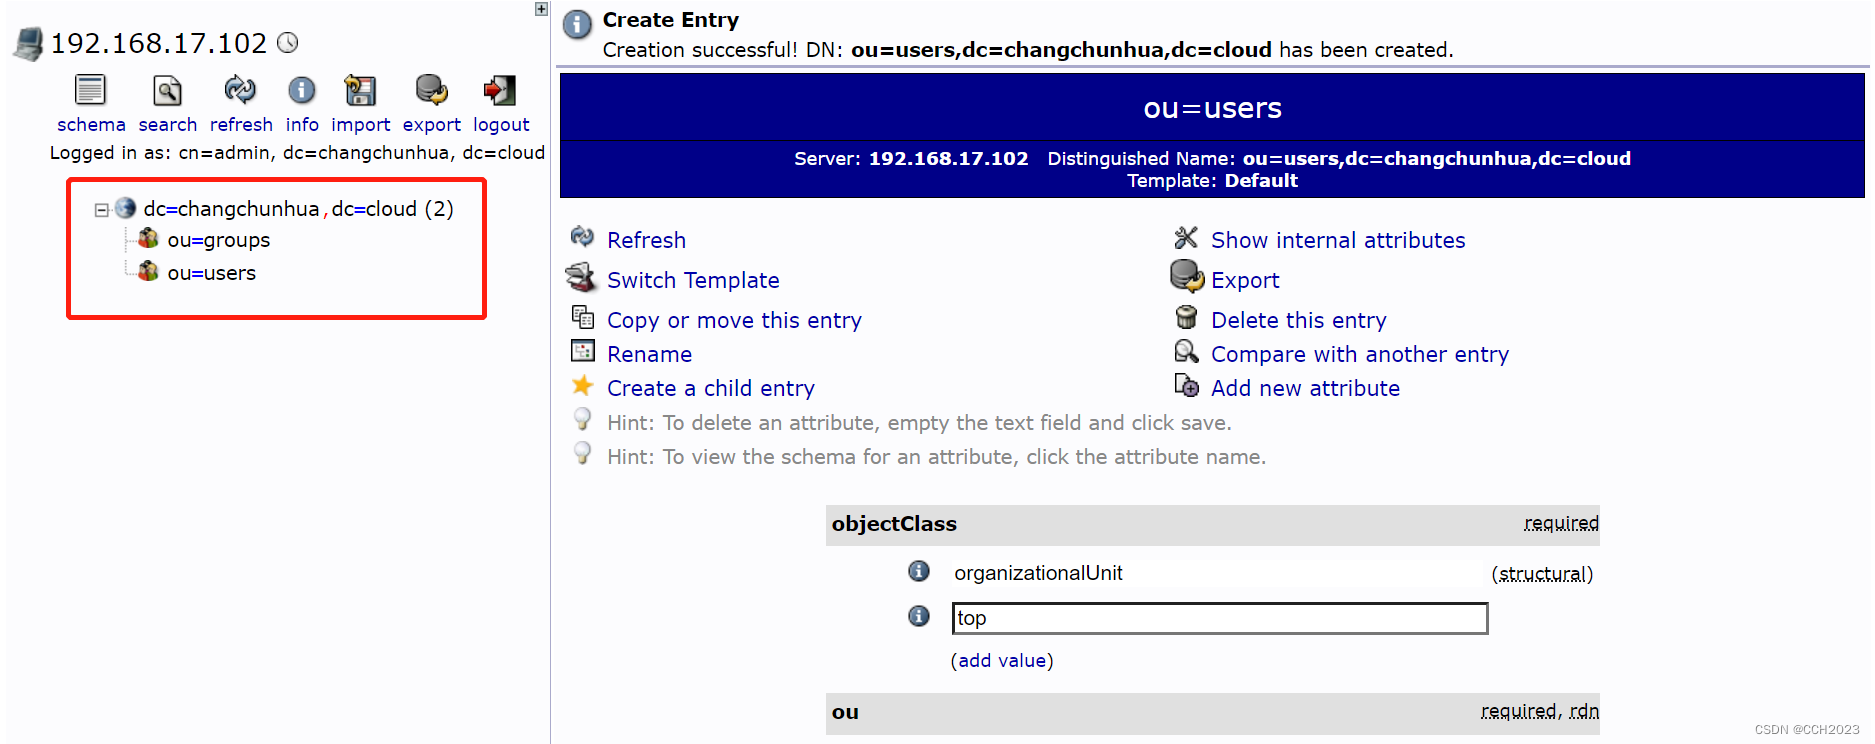
Task: Select ou=groups in the tree
Action: [x=218, y=240]
